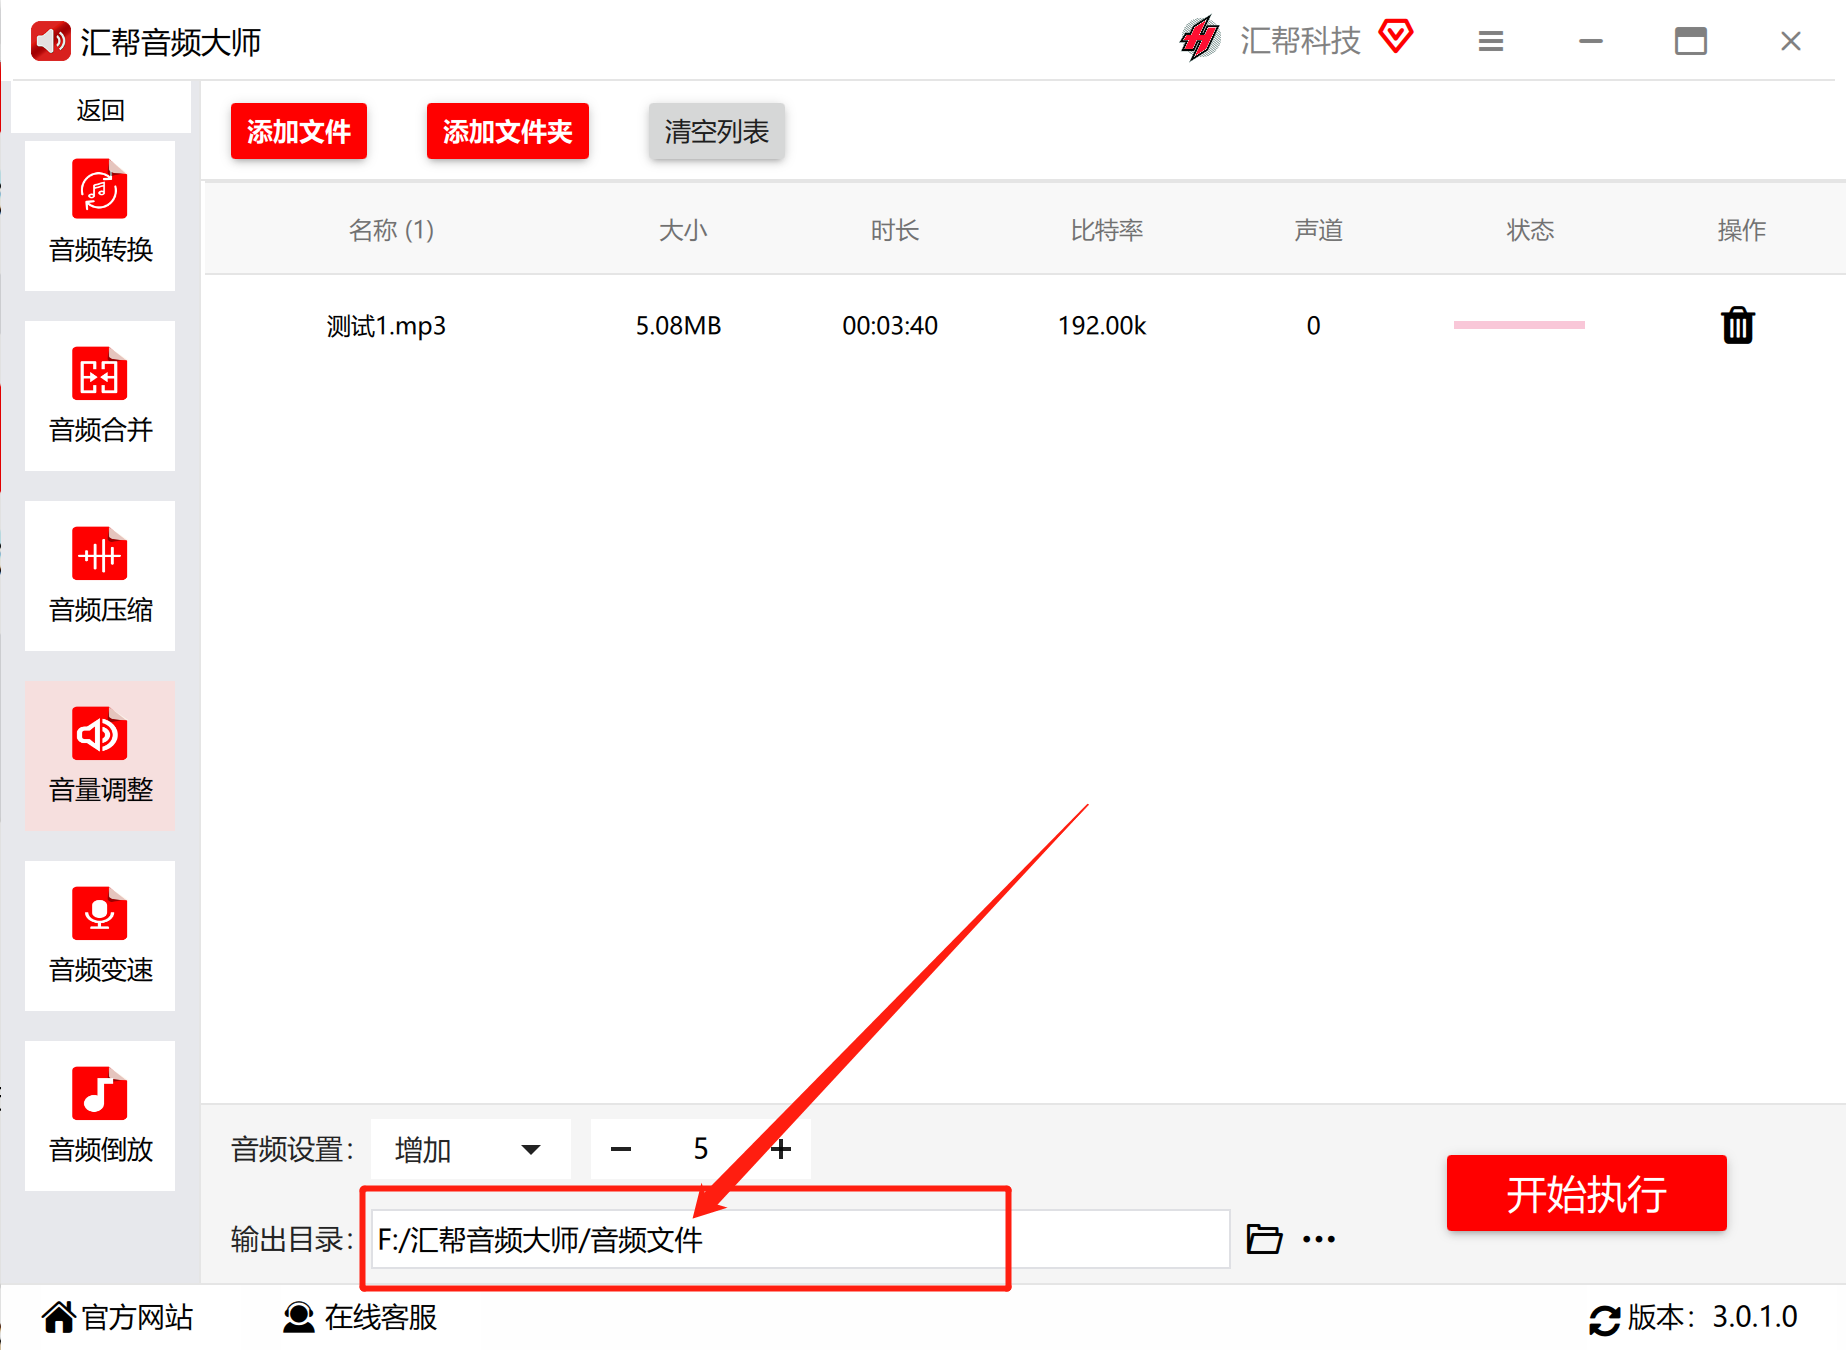Click the version refresh icon
Screen dimensions: 1846x1350
click(1605, 1320)
